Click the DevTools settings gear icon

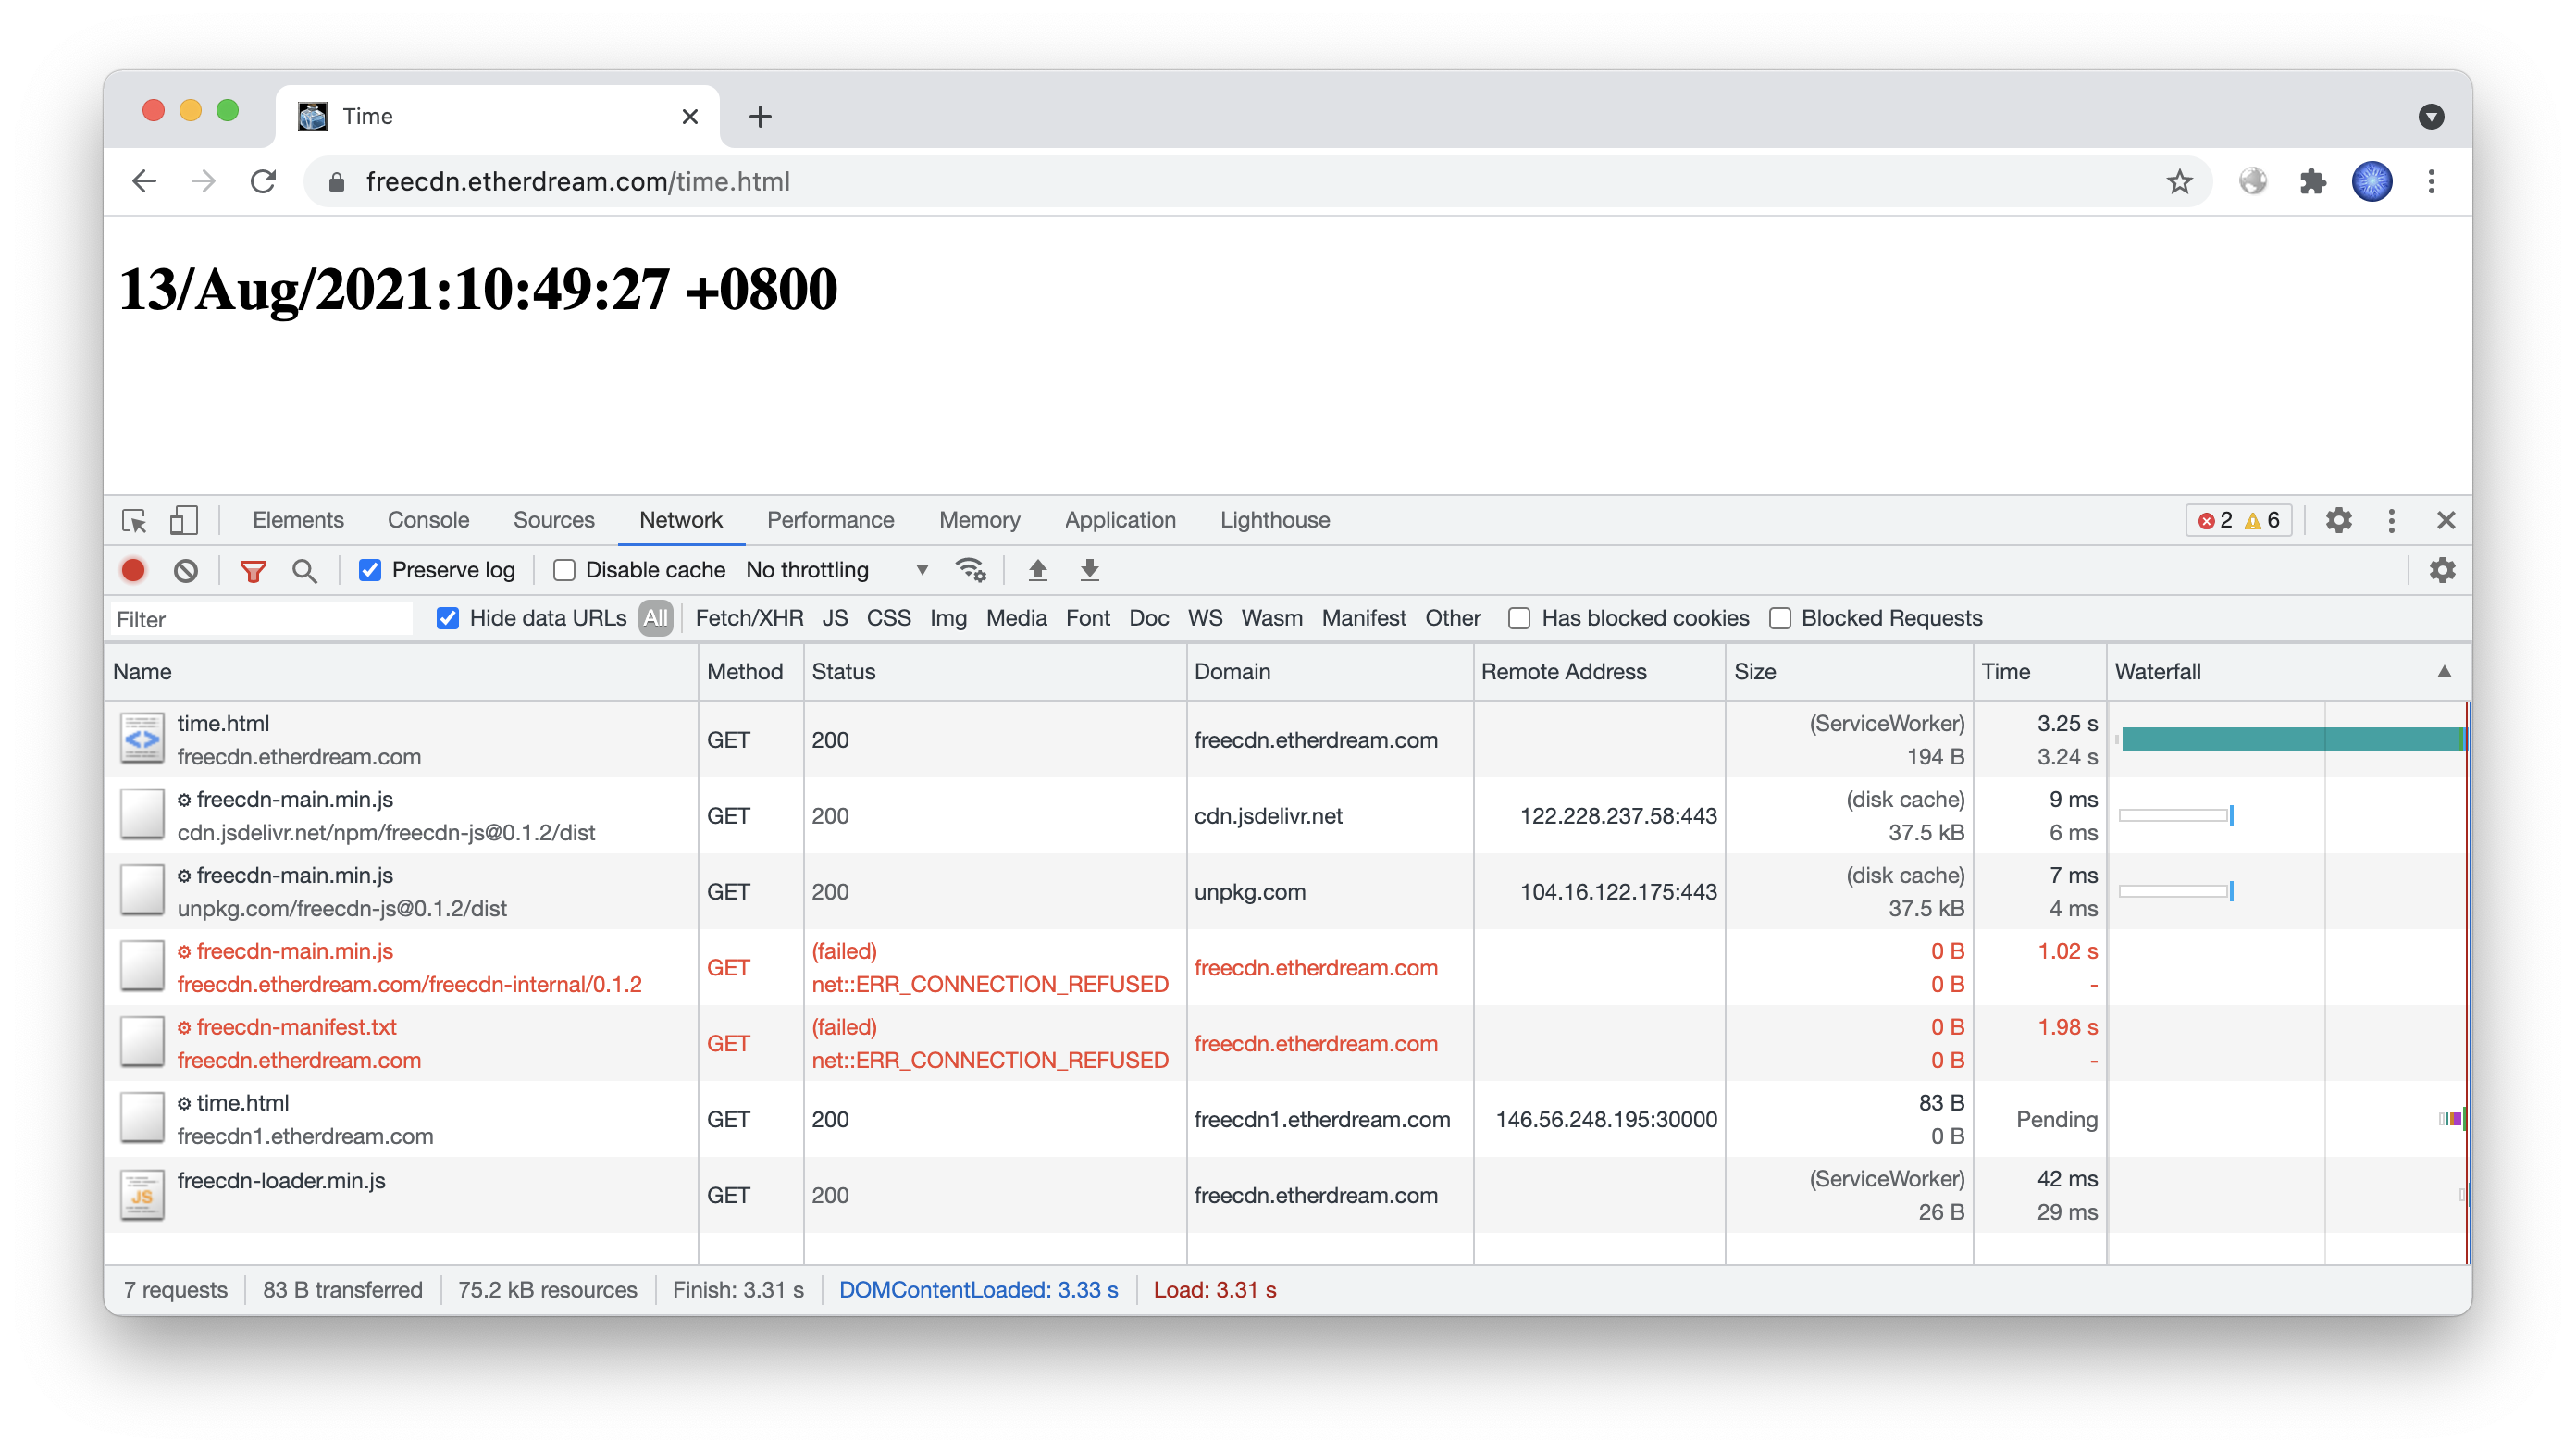click(x=2339, y=520)
